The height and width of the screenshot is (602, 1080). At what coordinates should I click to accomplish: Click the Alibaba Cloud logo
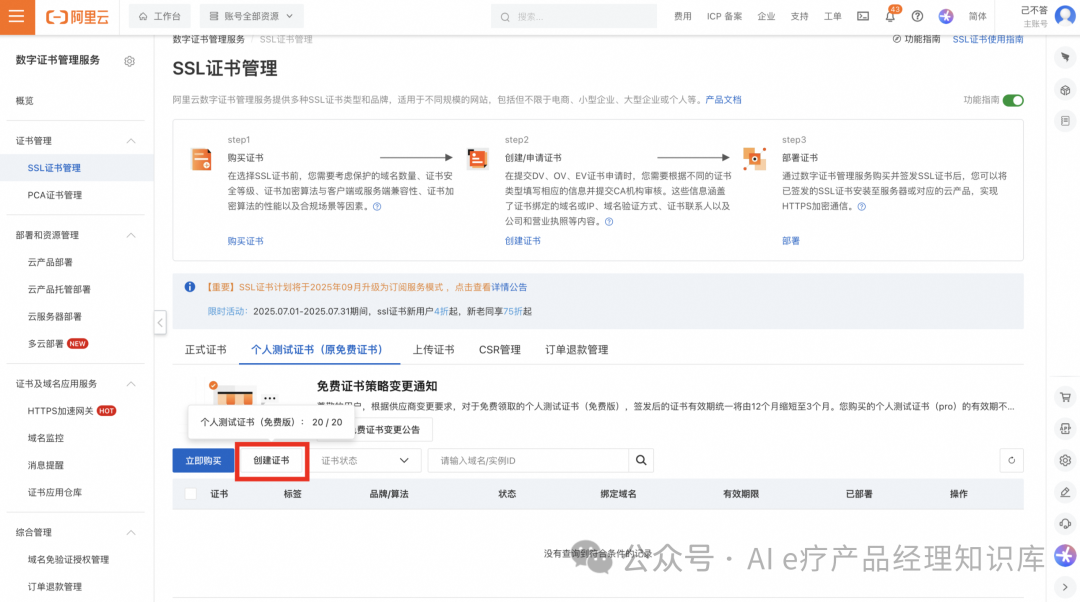point(77,17)
